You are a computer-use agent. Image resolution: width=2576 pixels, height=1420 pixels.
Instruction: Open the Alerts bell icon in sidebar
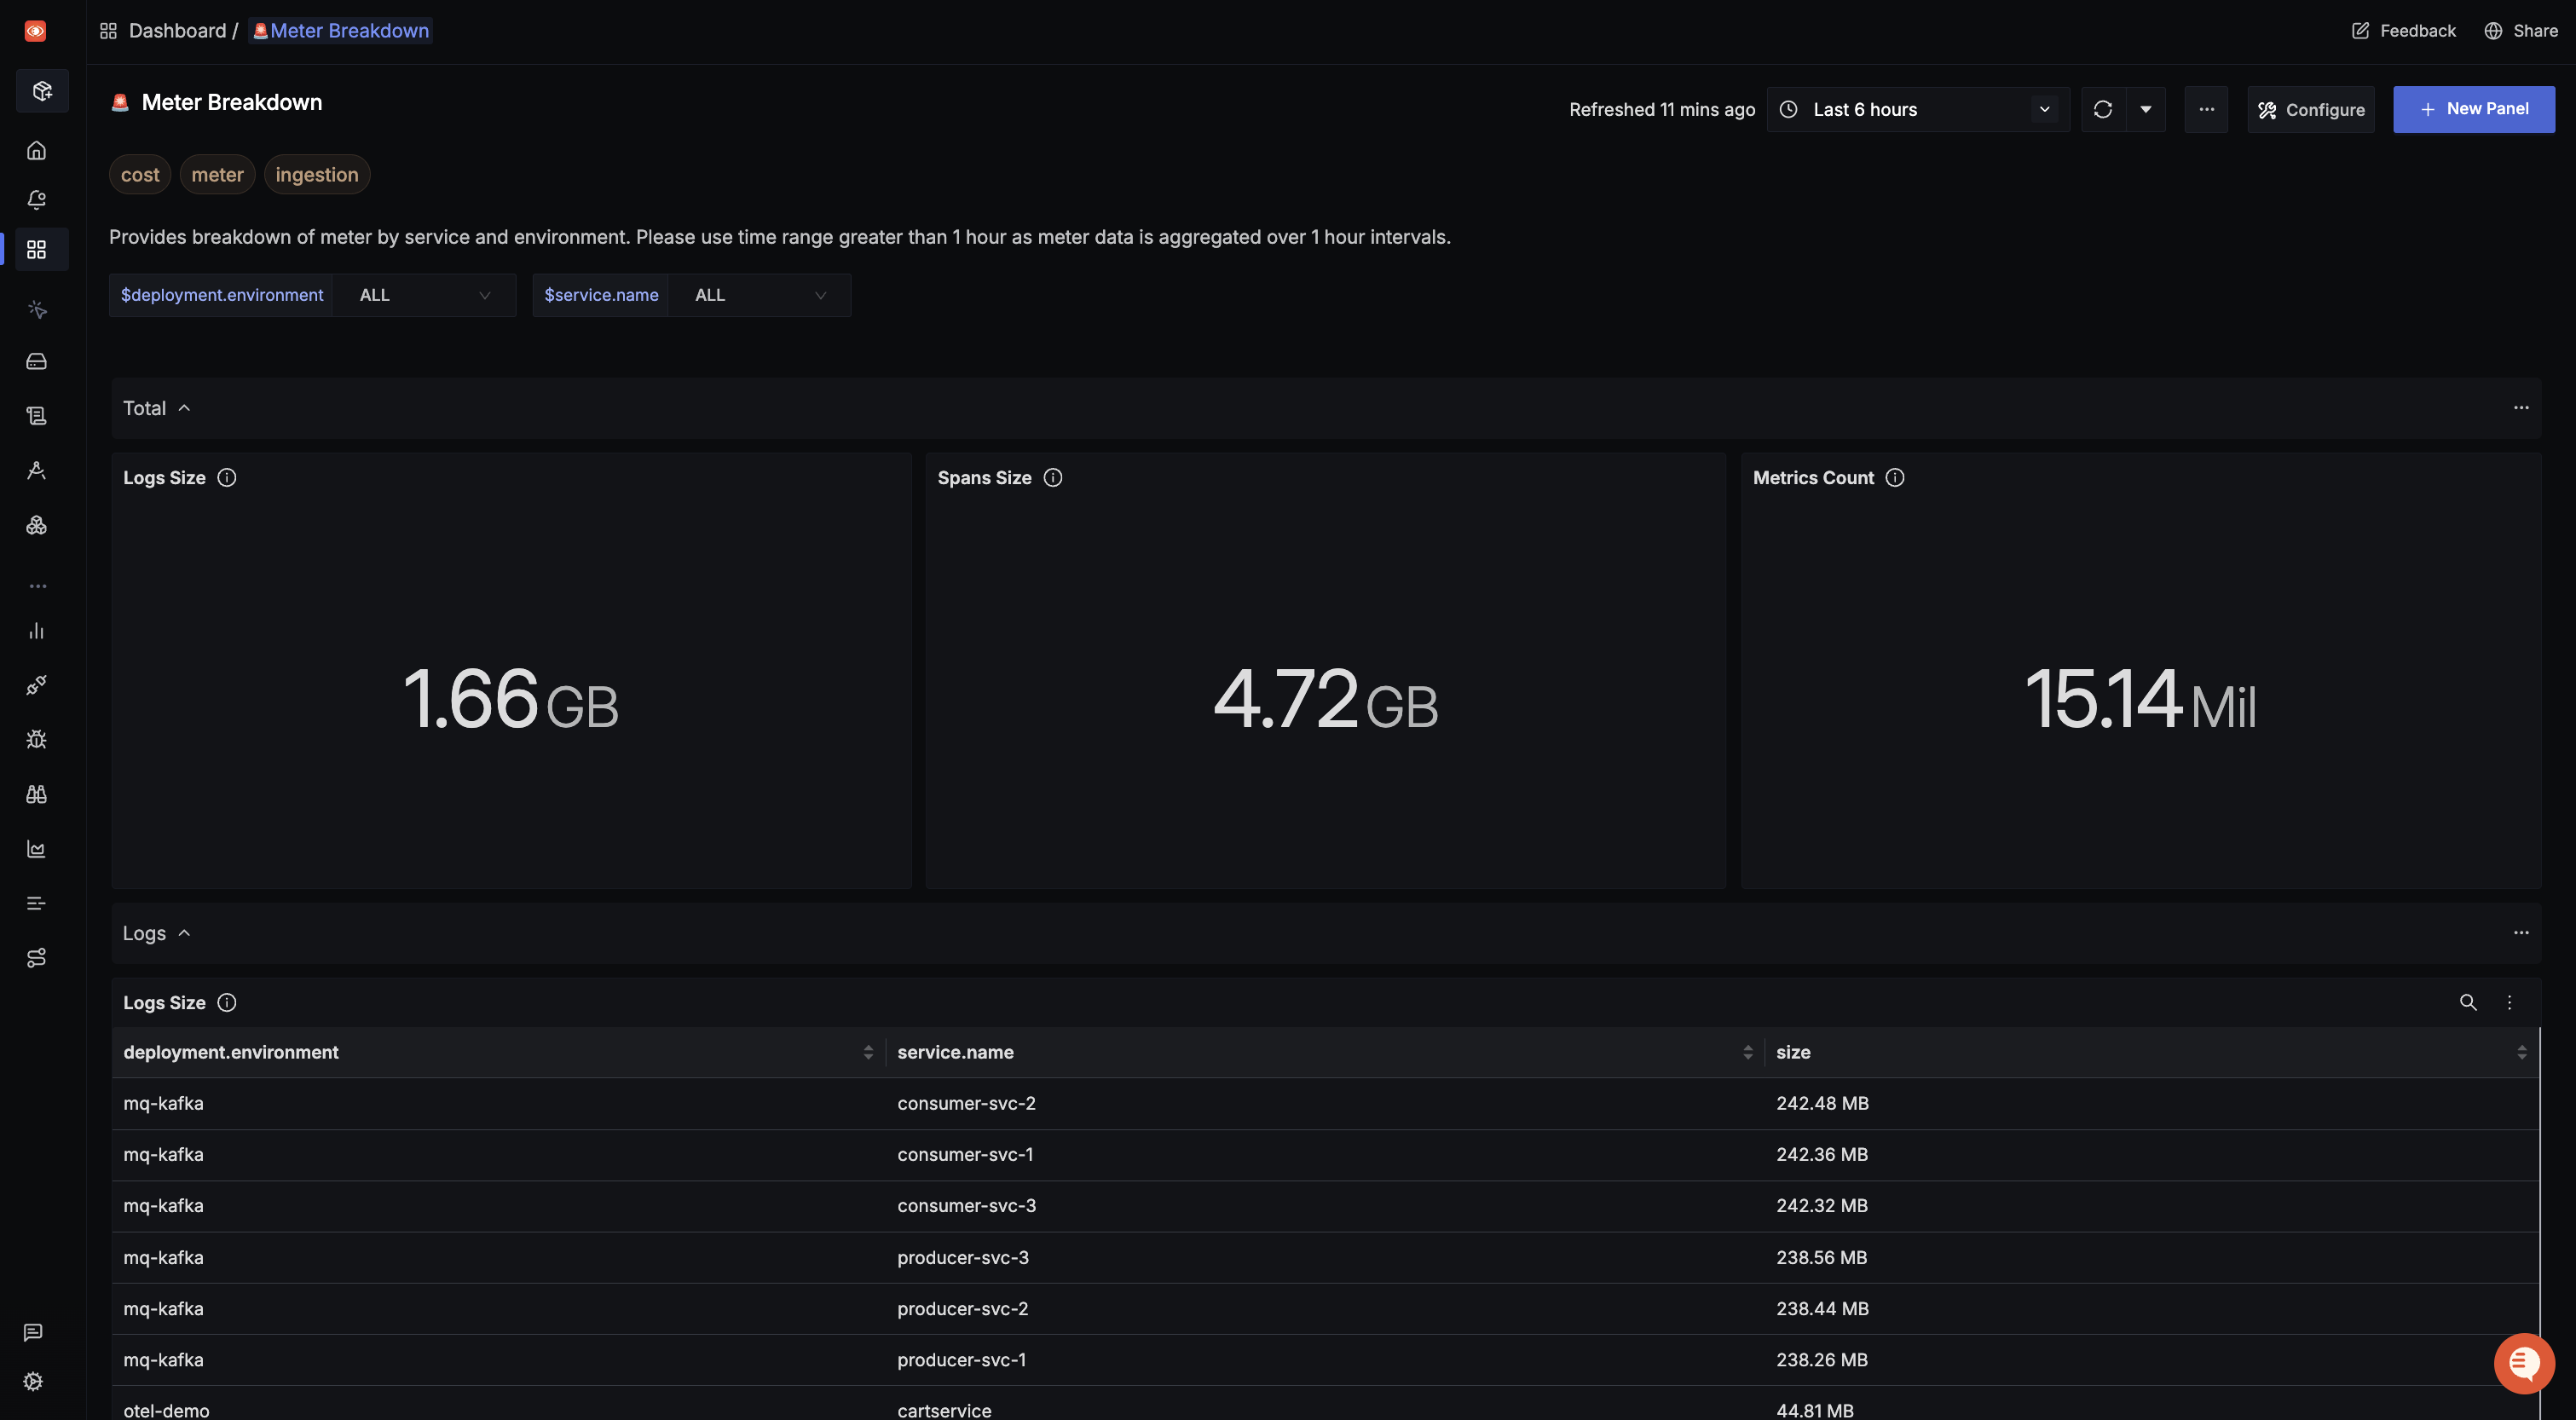tap(36, 199)
